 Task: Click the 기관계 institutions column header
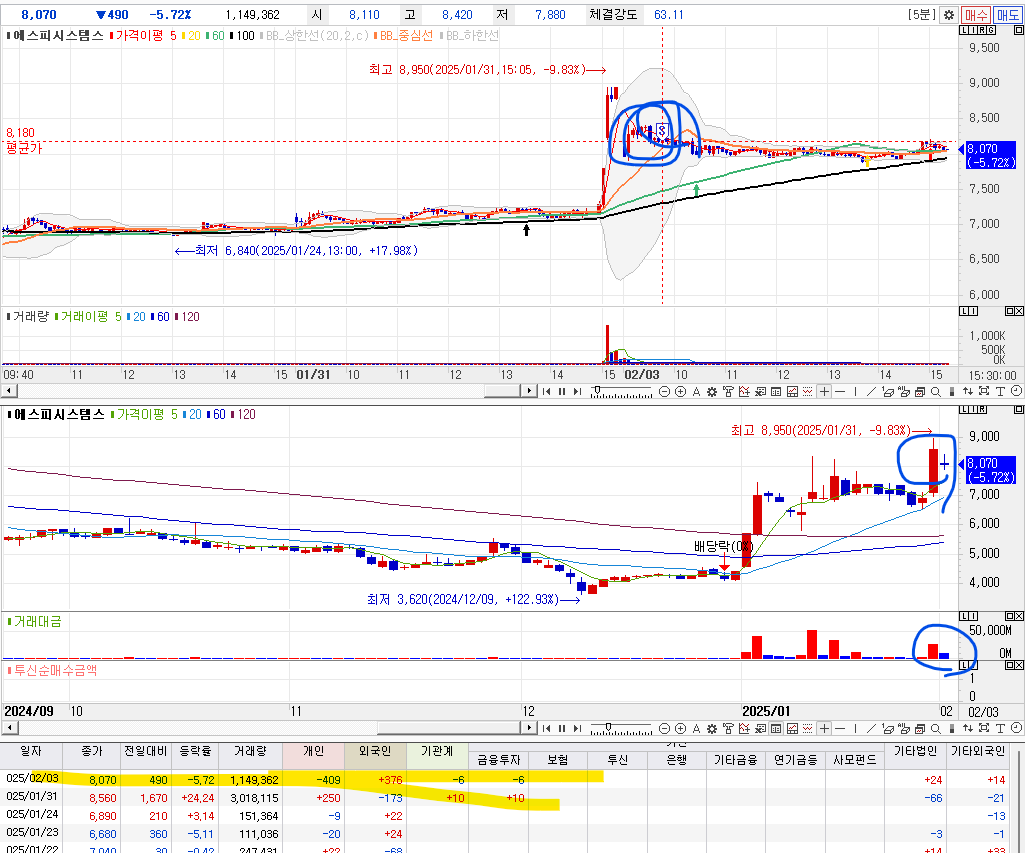[x=437, y=752]
